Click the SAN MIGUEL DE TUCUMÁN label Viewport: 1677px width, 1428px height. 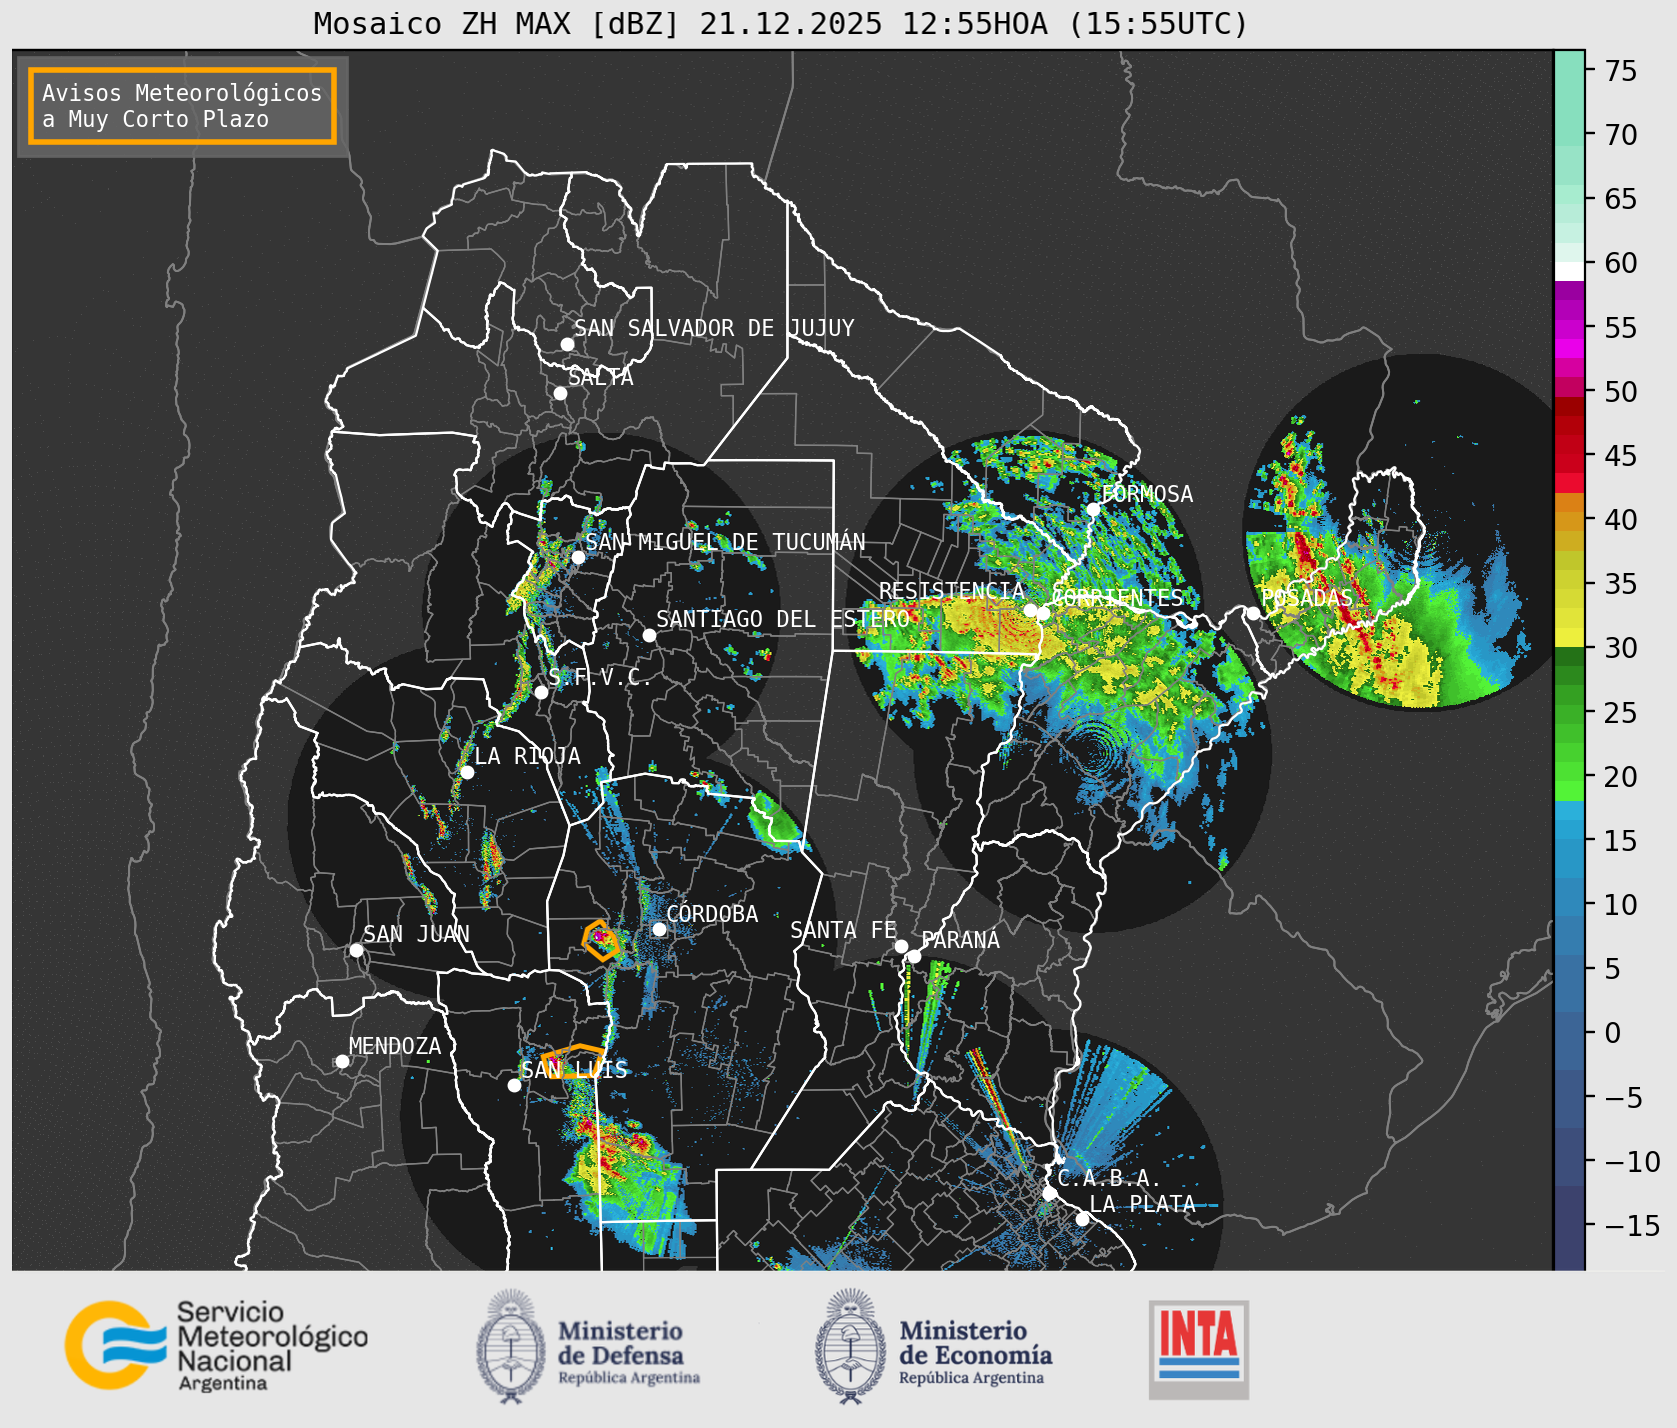tap(725, 542)
